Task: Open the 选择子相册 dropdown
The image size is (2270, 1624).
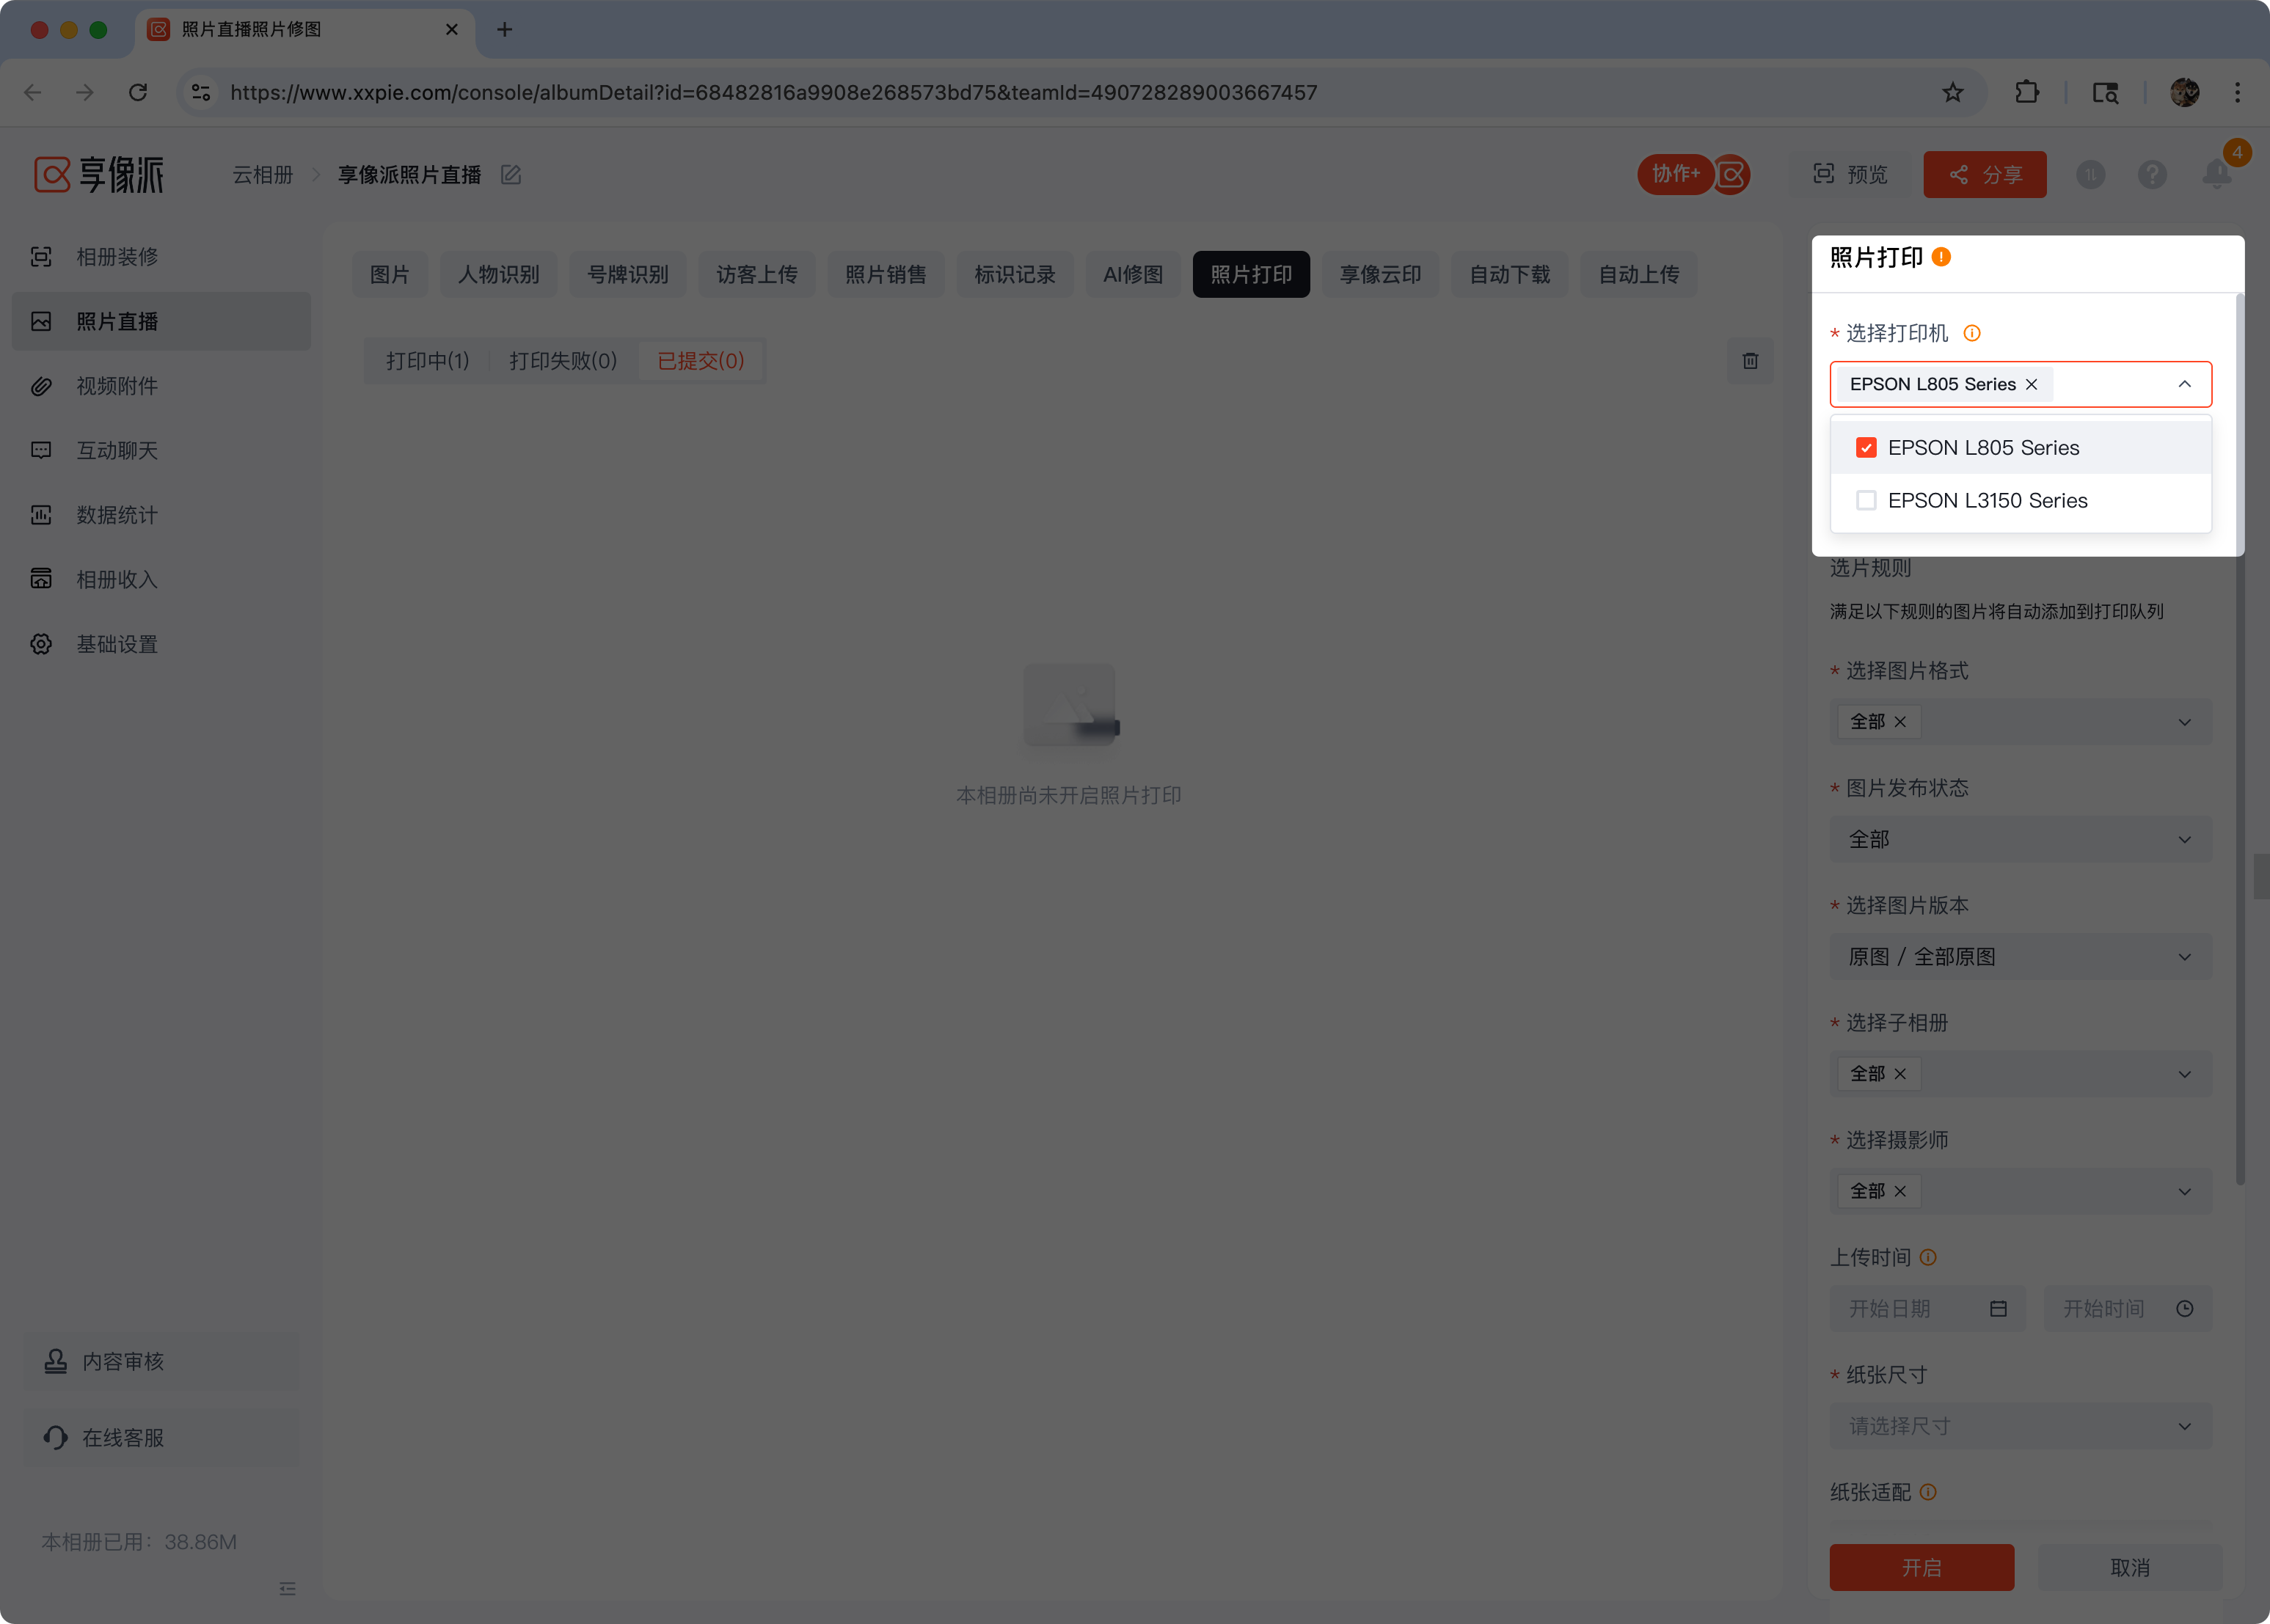Action: click(x=2020, y=1074)
